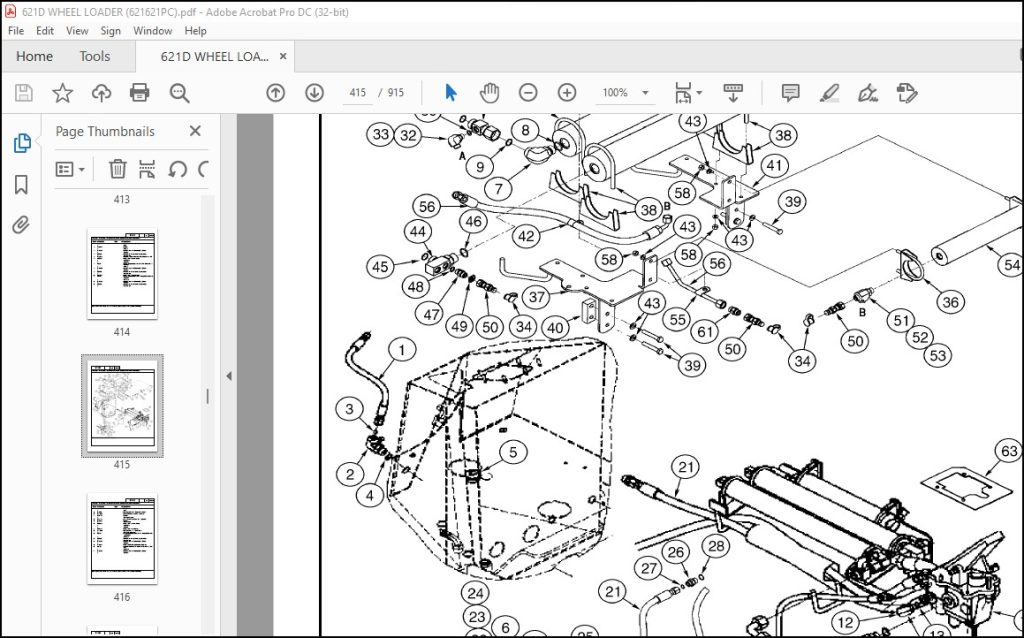Go to the next page arrow
The width and height of the screenshot is (1024, 638).
click(314, 93)
